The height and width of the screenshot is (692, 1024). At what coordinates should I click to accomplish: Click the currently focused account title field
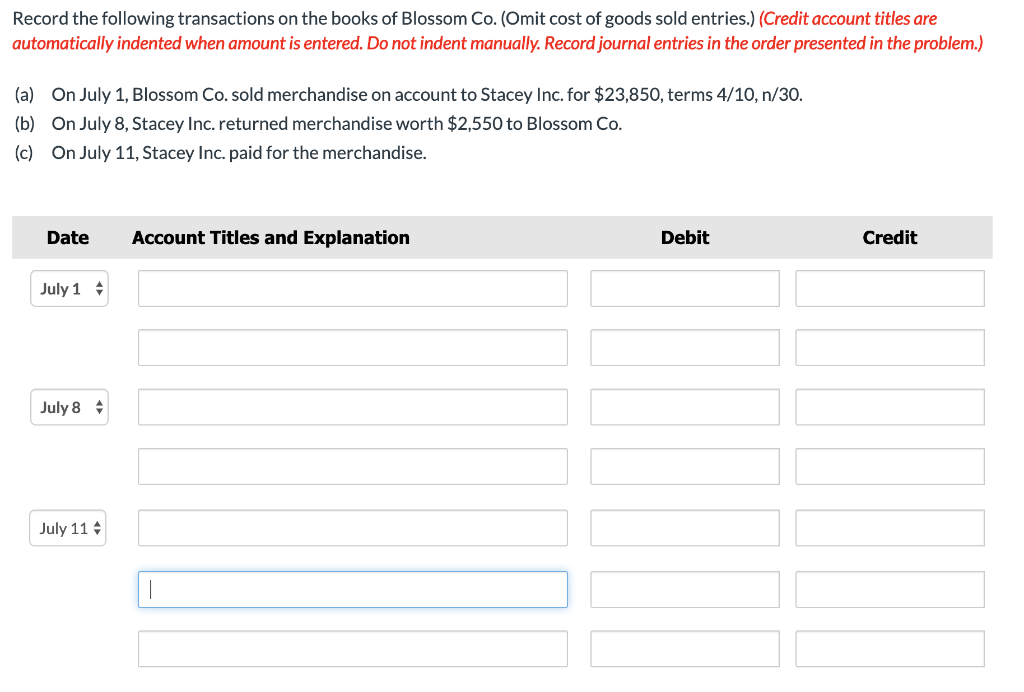352,589
